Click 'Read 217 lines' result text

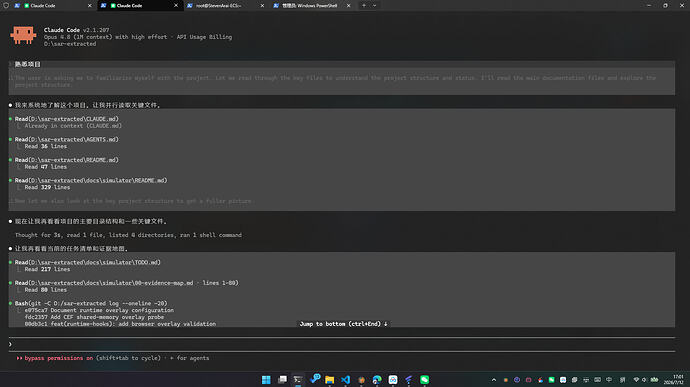[x=47, y=269]
